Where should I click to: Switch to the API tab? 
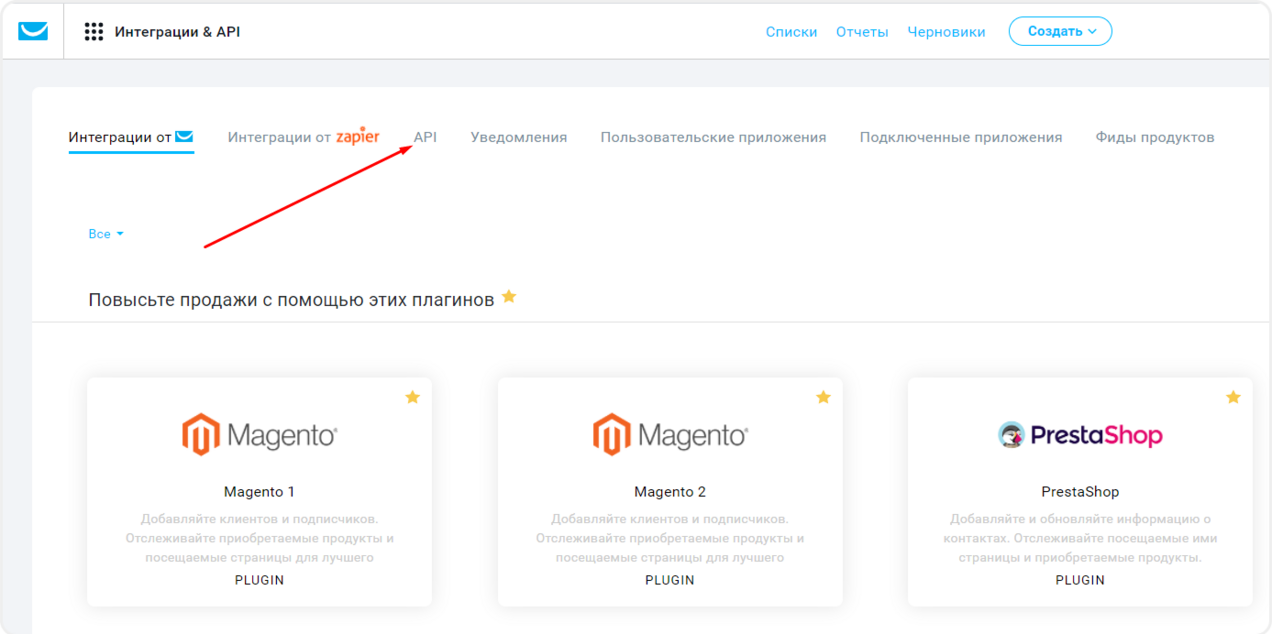(425, 137)
